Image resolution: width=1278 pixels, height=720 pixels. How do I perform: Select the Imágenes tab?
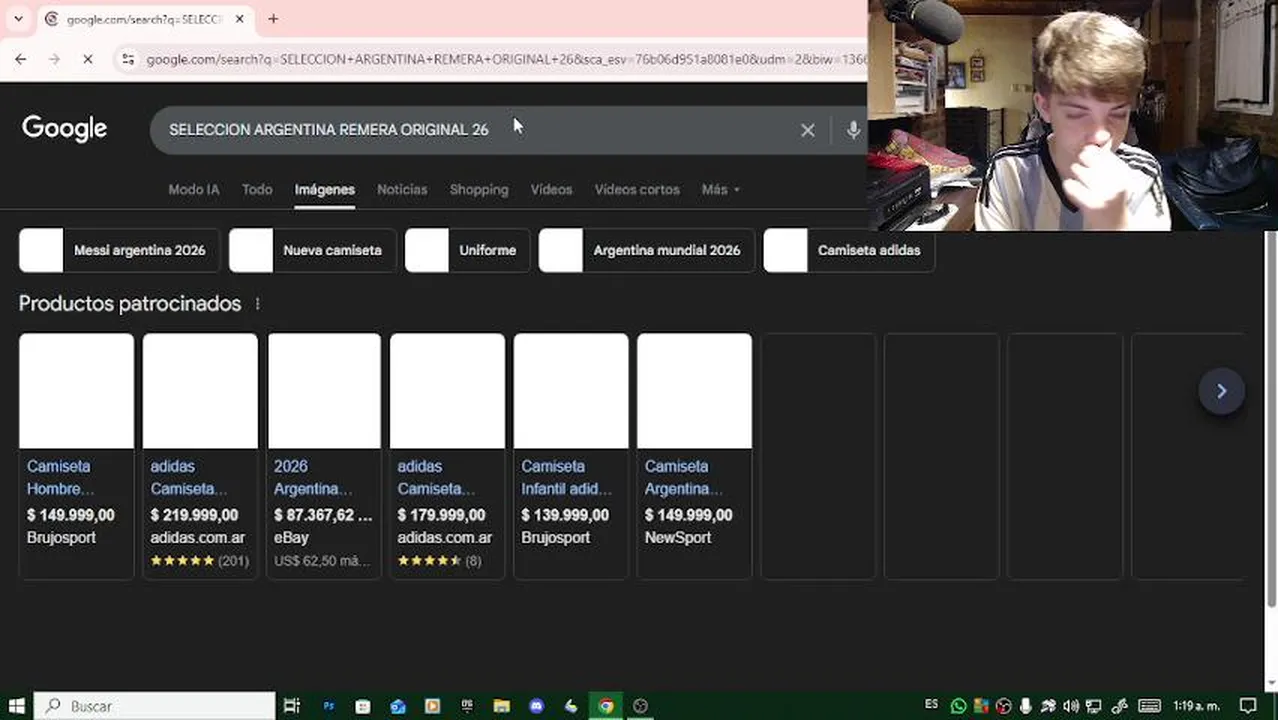[324, 189]
